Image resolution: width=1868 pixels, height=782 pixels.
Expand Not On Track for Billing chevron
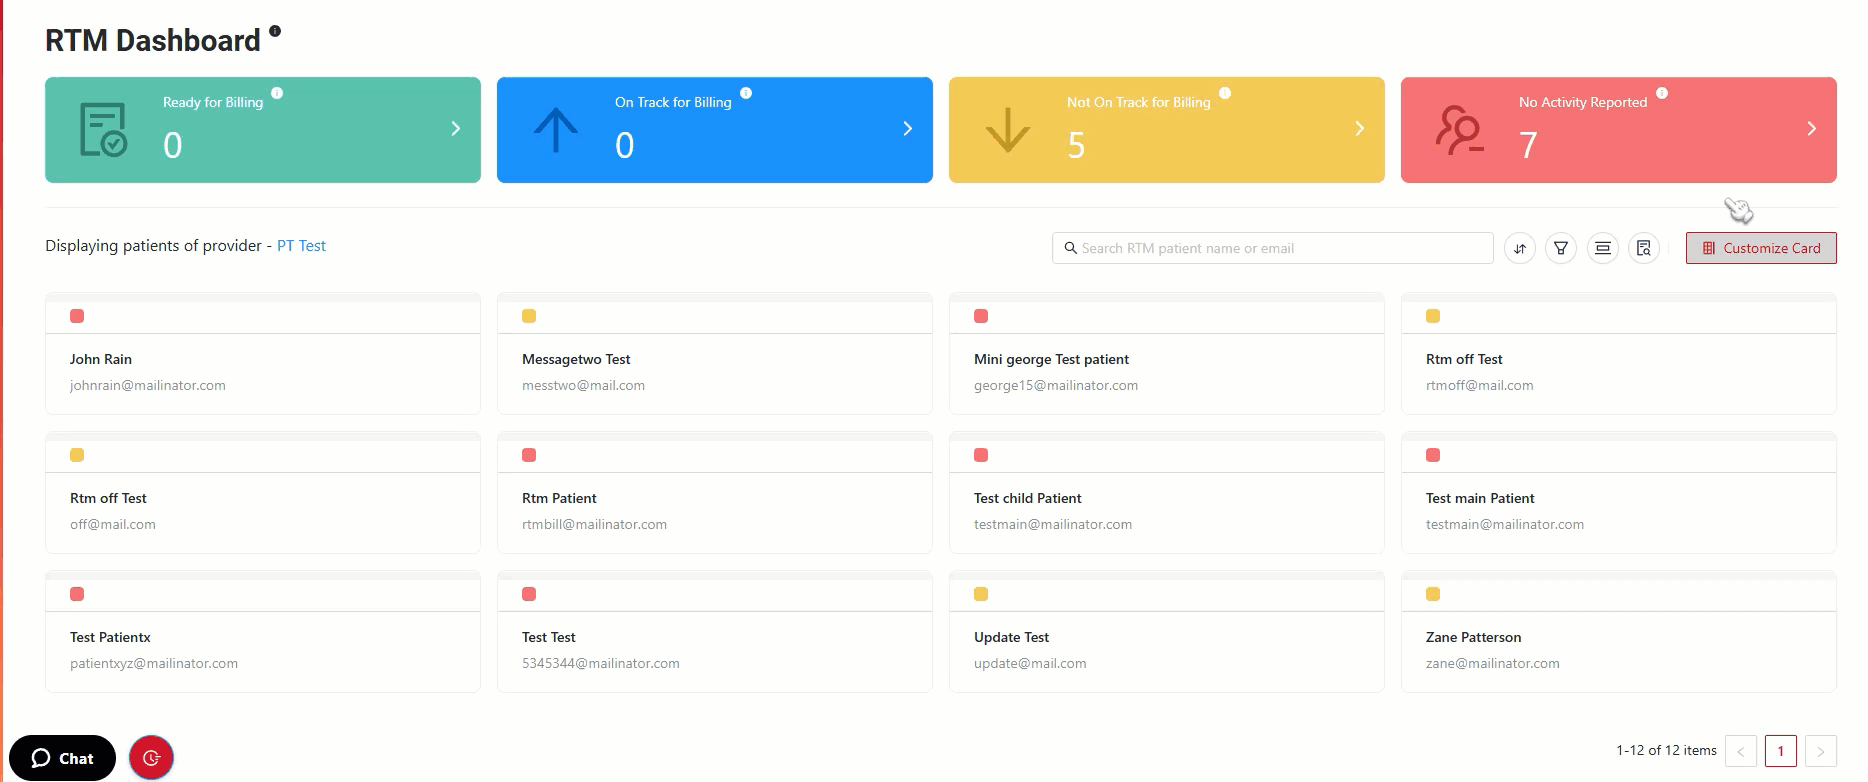pyautogui.click(x=1359, y=129)
